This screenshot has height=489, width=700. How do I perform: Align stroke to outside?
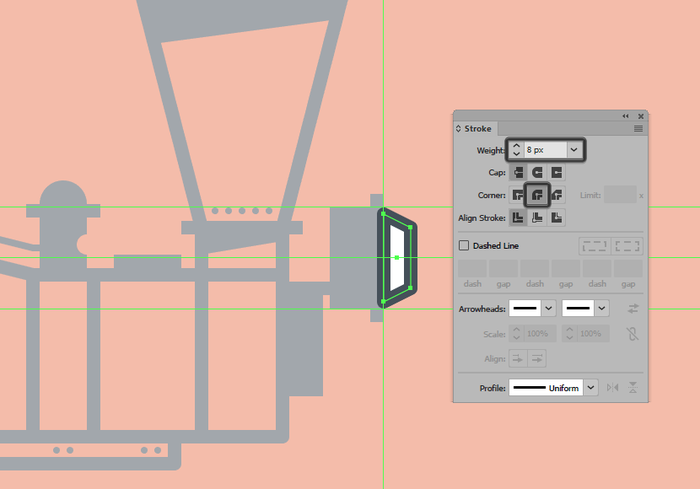(x=557, y=217)
